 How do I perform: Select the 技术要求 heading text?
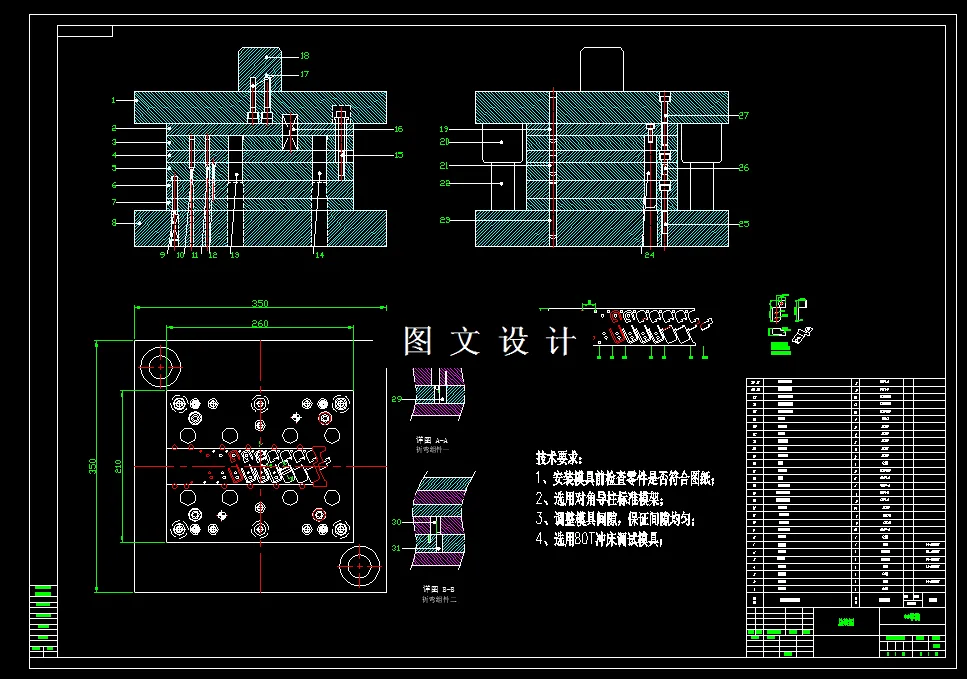coord(559,458)
